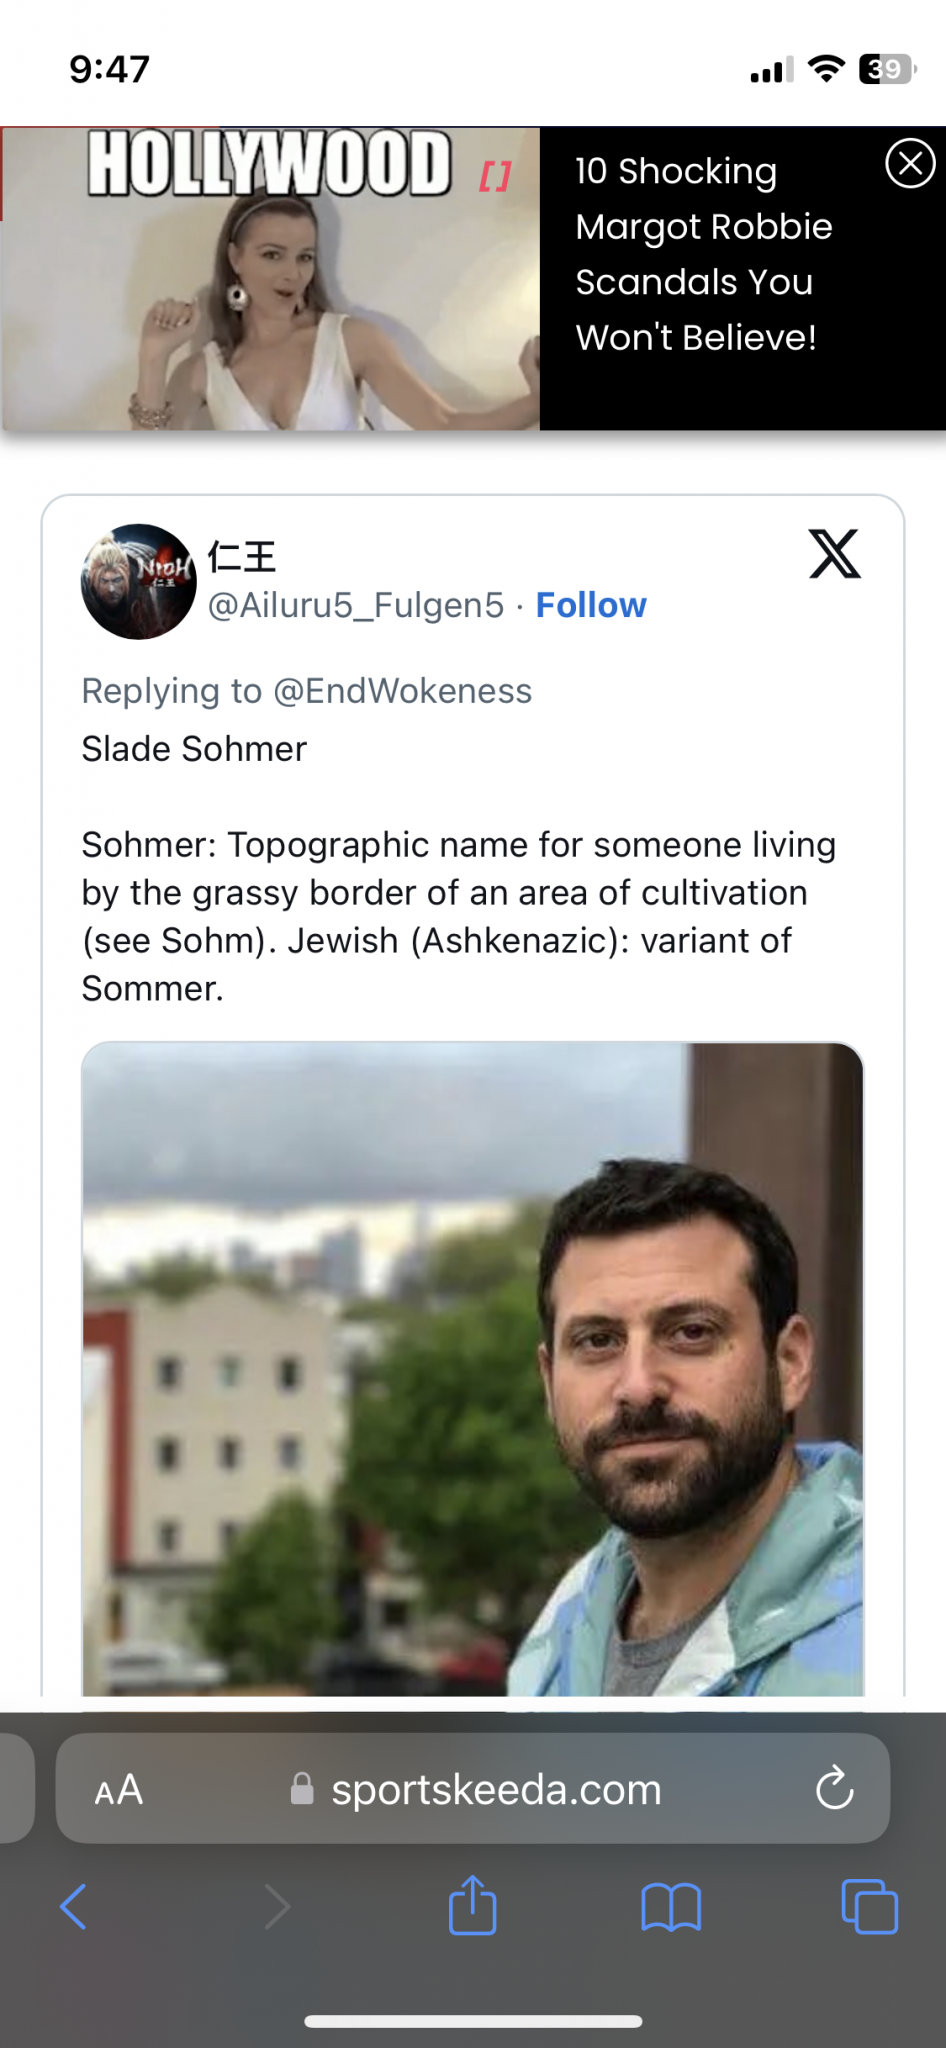Open Safari bookmarks book icon

point(670,1906)
